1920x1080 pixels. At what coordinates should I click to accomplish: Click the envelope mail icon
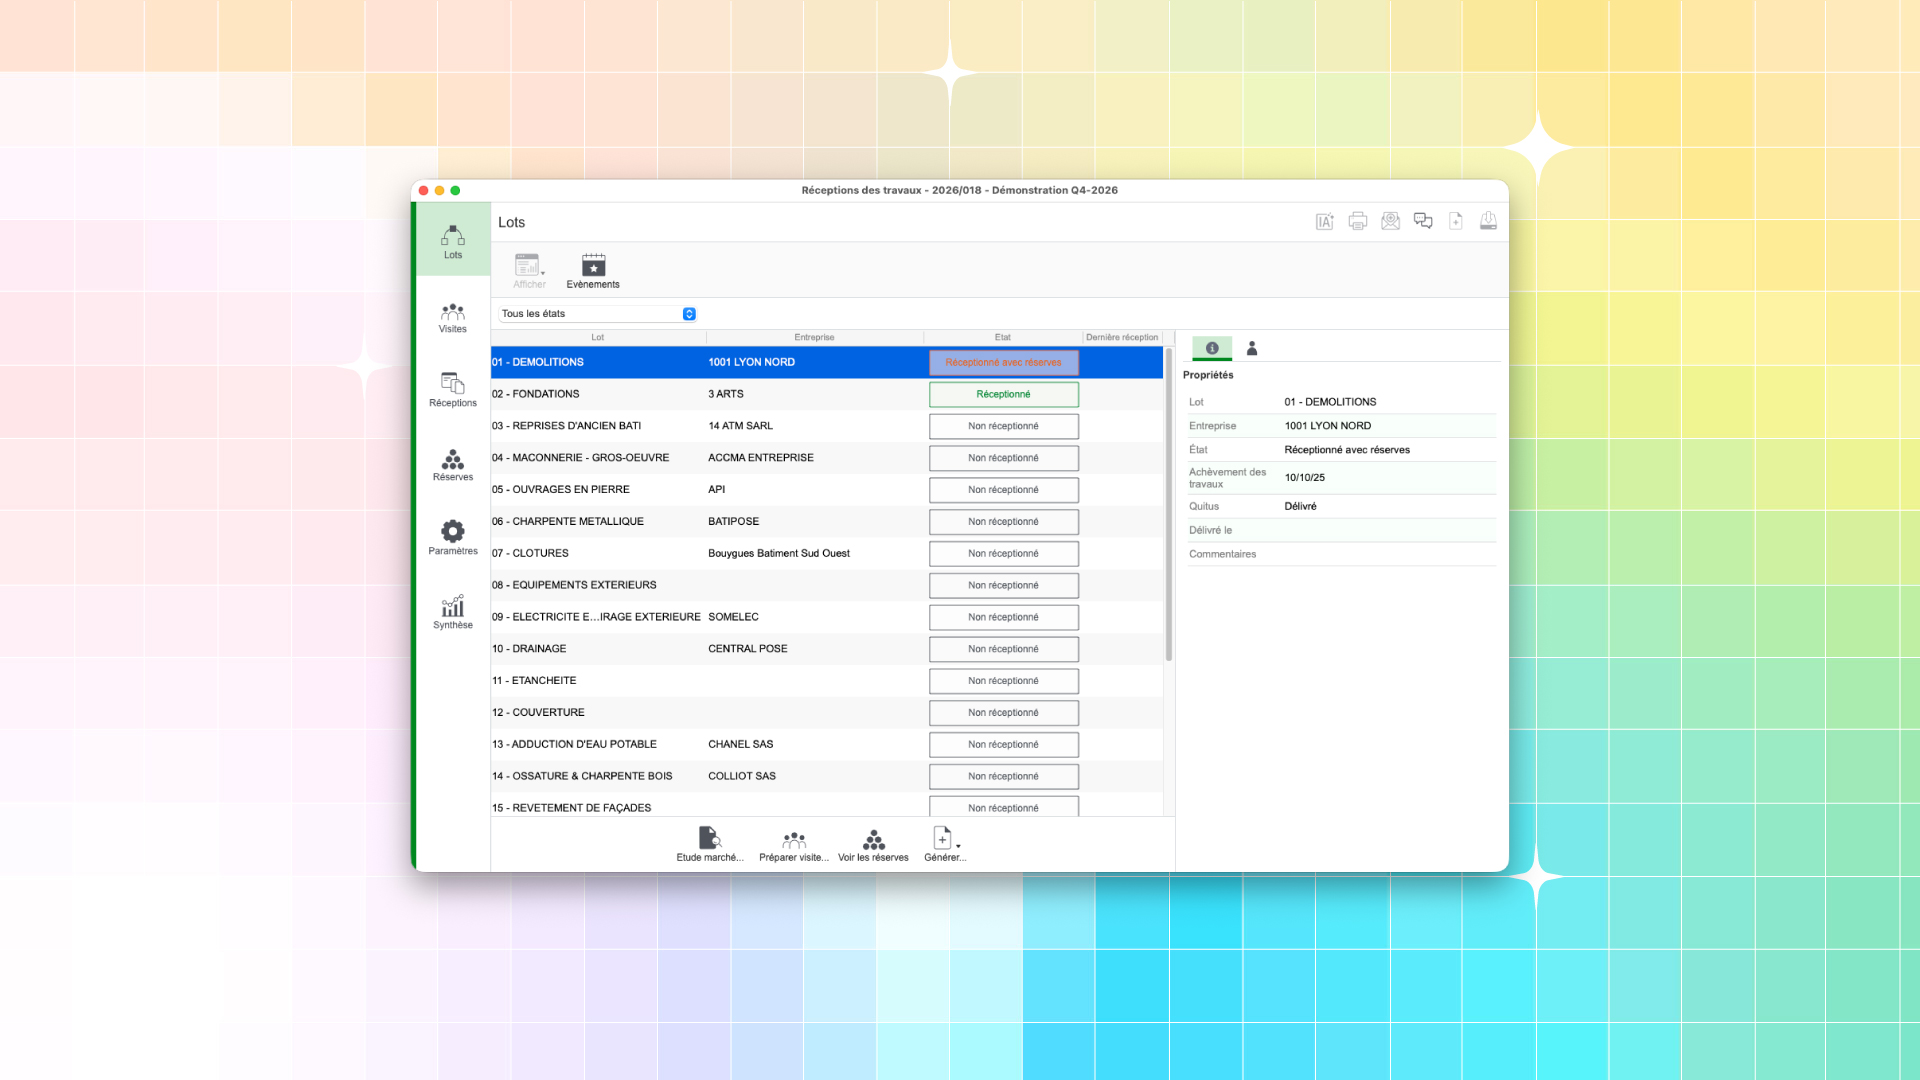pos(1390,222)
